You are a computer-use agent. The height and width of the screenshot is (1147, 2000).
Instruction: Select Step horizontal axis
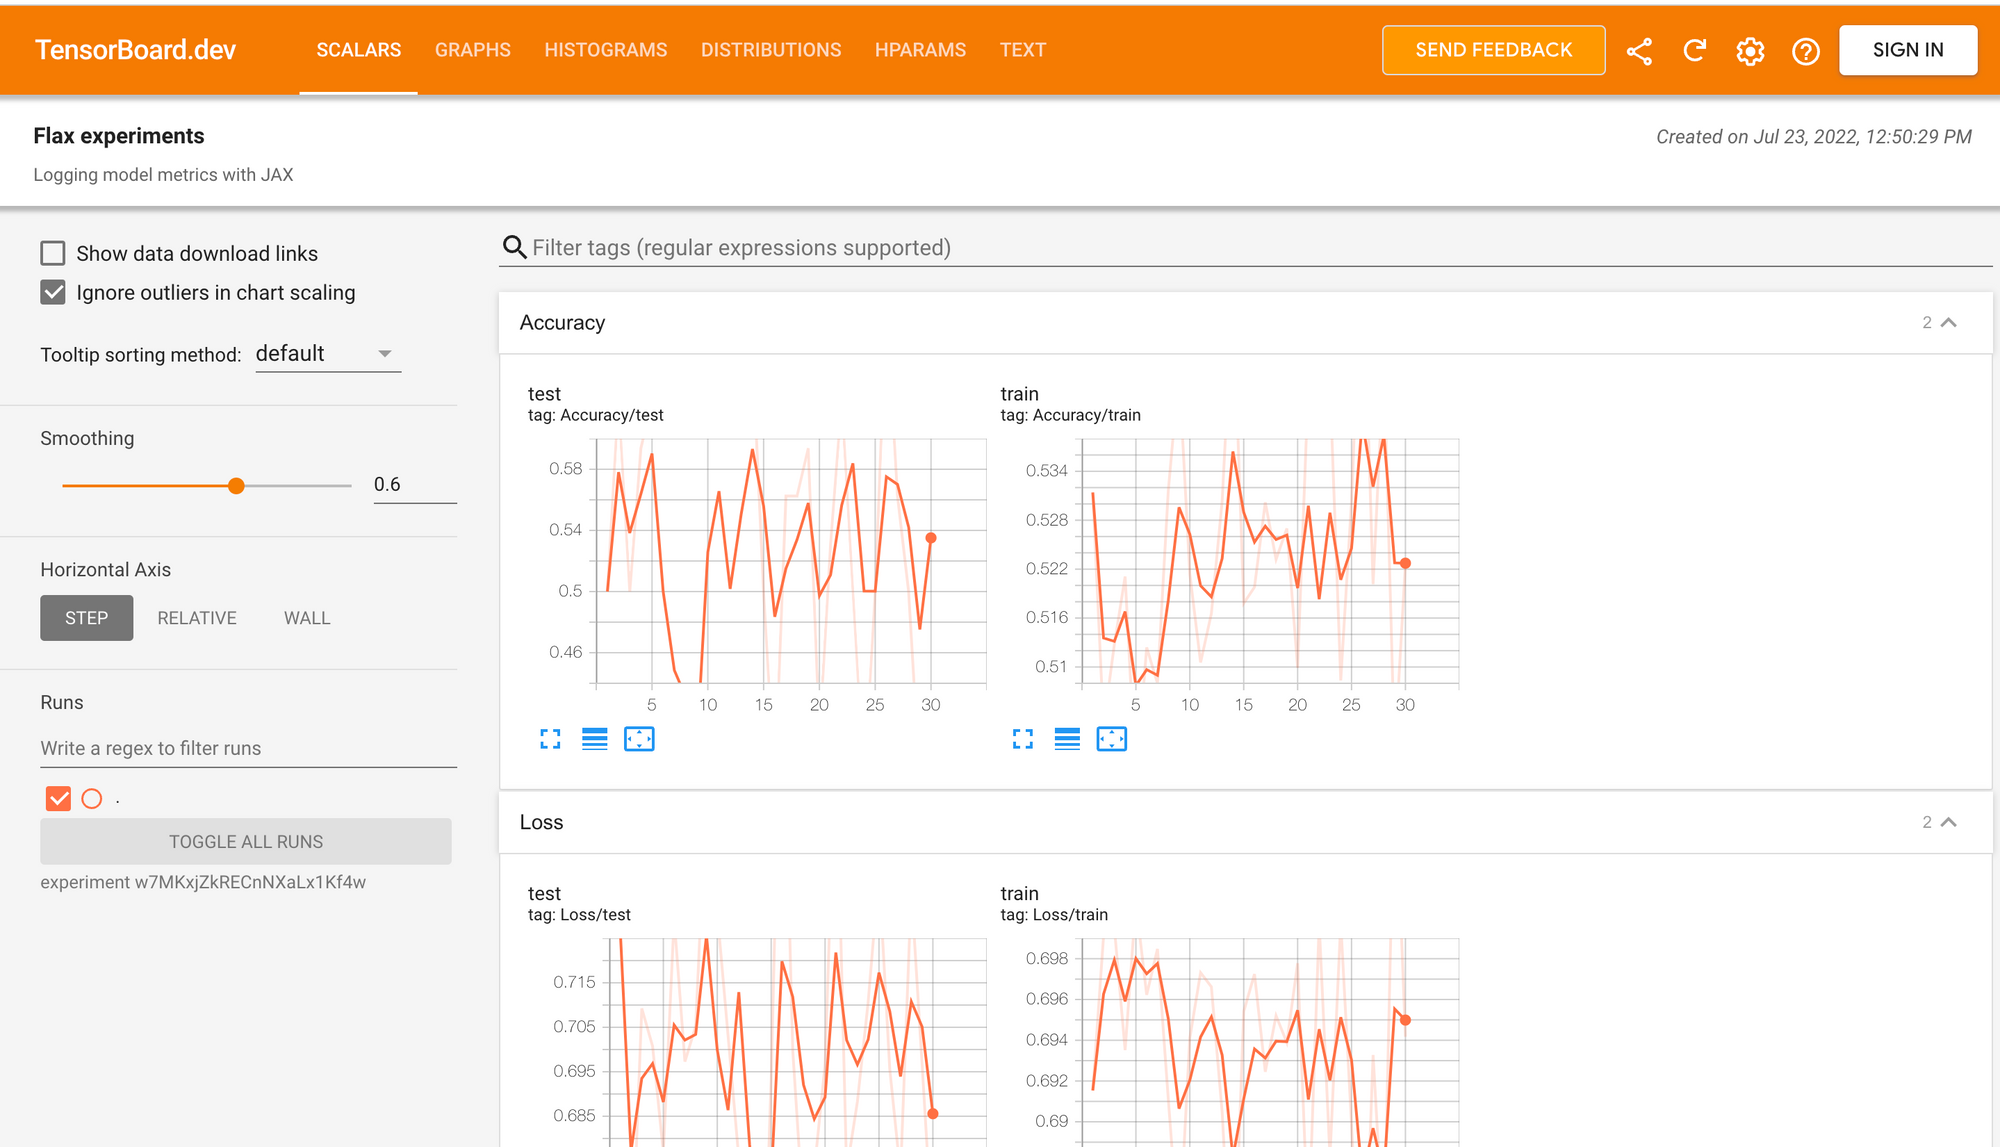tap(87, 618)
